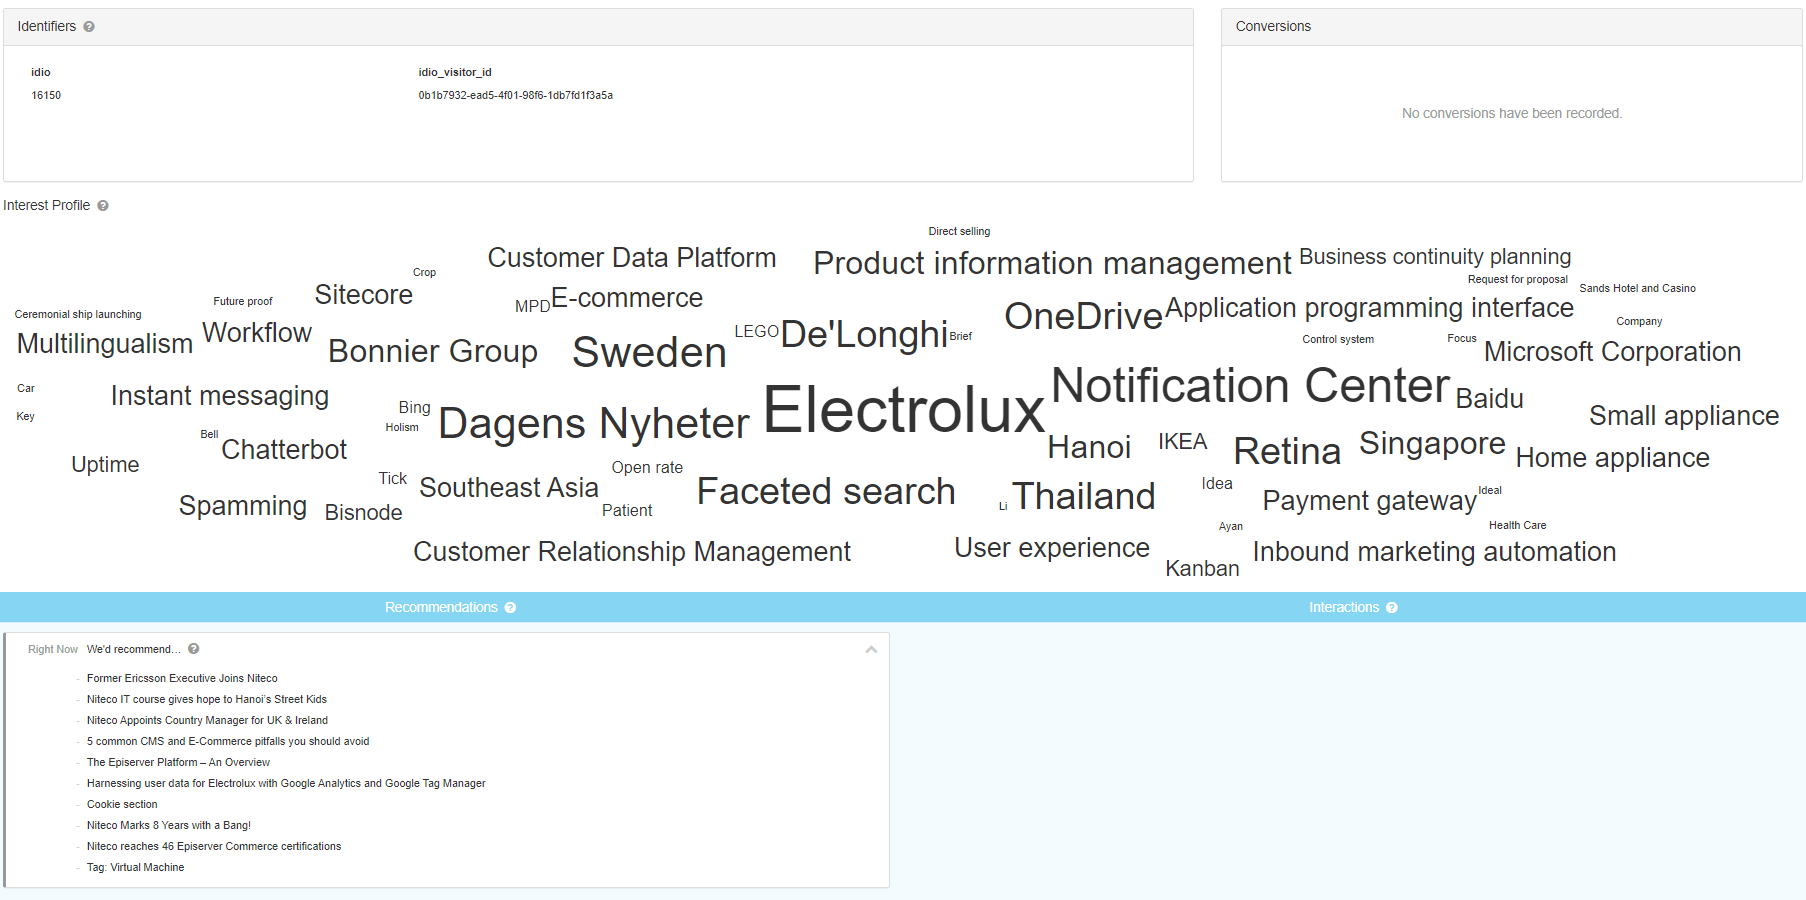
Task: Click Inbound marketing automation topic
Action: point(1434,552)
